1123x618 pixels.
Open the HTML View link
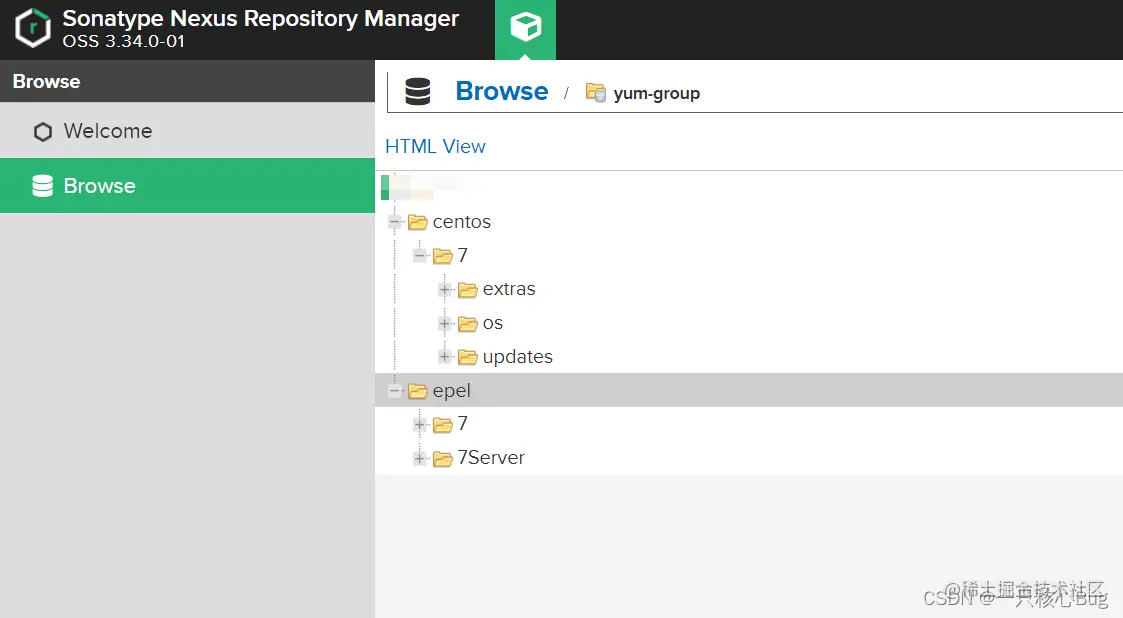(435, 146)
